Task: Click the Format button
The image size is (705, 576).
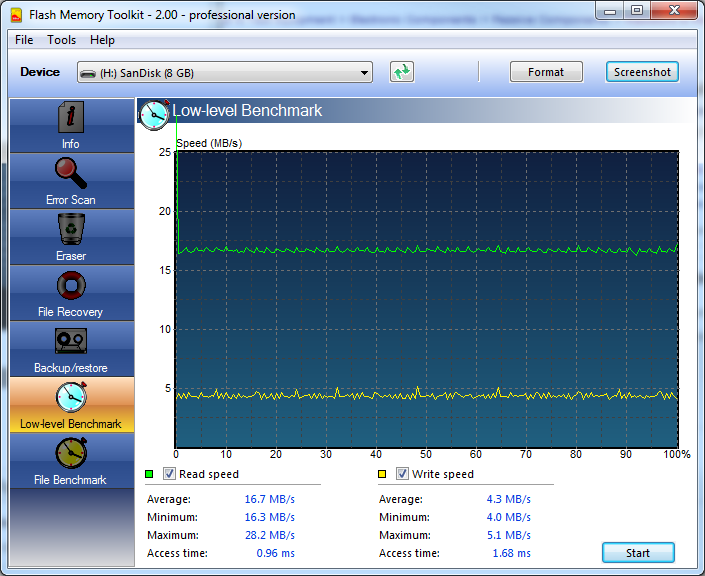Action: (x=546, y=72)
